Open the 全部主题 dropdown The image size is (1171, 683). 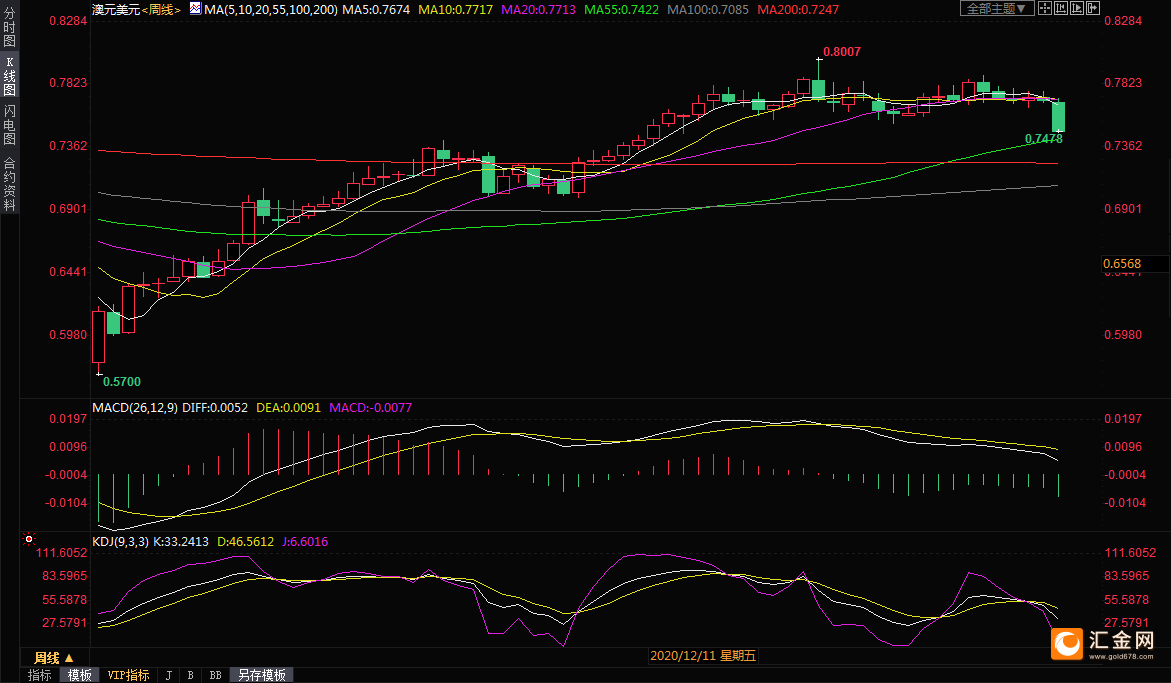(x=996, y=9)
